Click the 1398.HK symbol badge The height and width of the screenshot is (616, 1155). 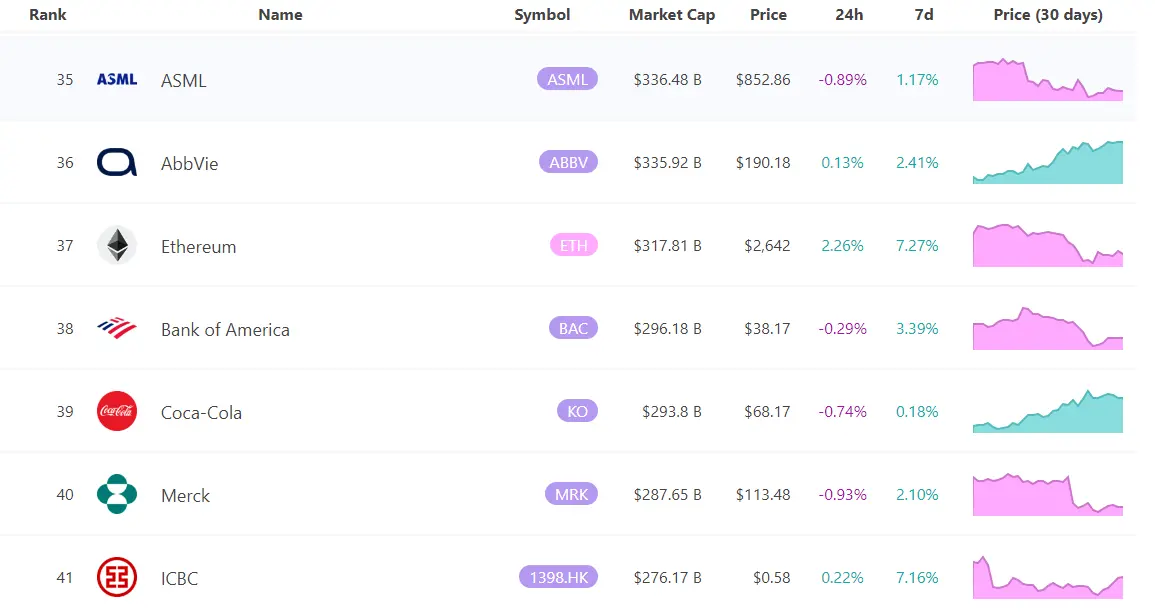pyautogui.click(x=558, y=577)
